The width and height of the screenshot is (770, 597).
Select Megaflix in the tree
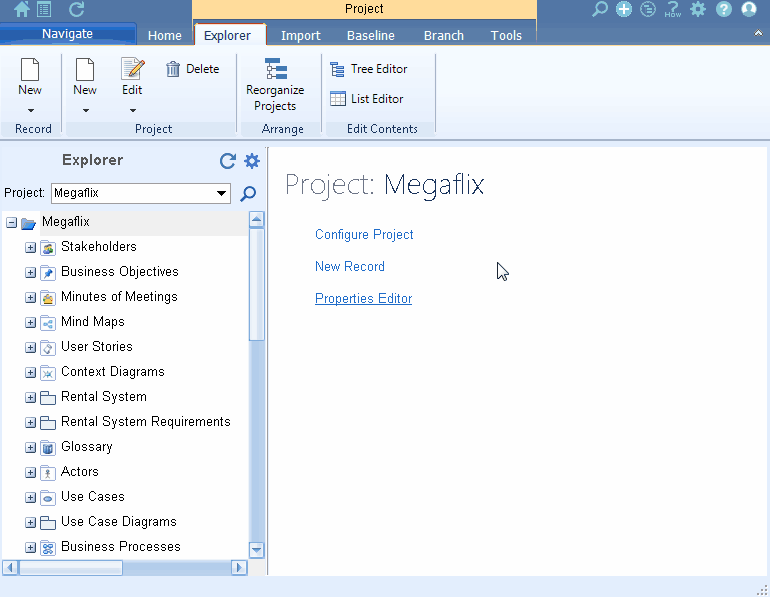pyautogui.click(x=66, y=222)
